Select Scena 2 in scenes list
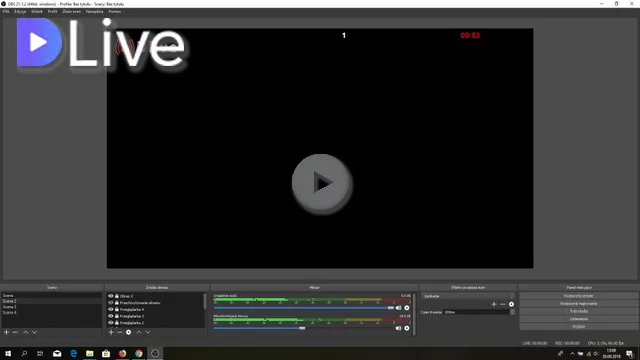Viewport: 640px width, 360px height. click(51, 301)
